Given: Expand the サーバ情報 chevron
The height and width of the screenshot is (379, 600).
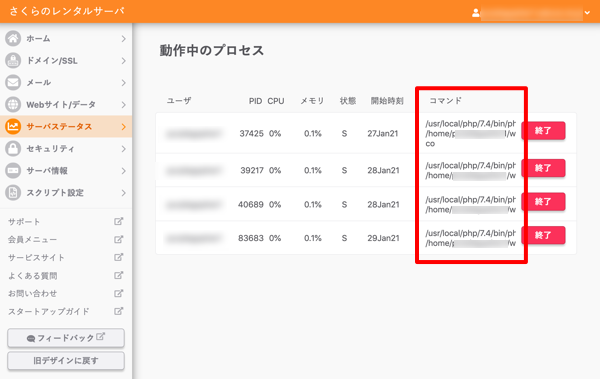Looking at the screenshot, I should [123, 171].
